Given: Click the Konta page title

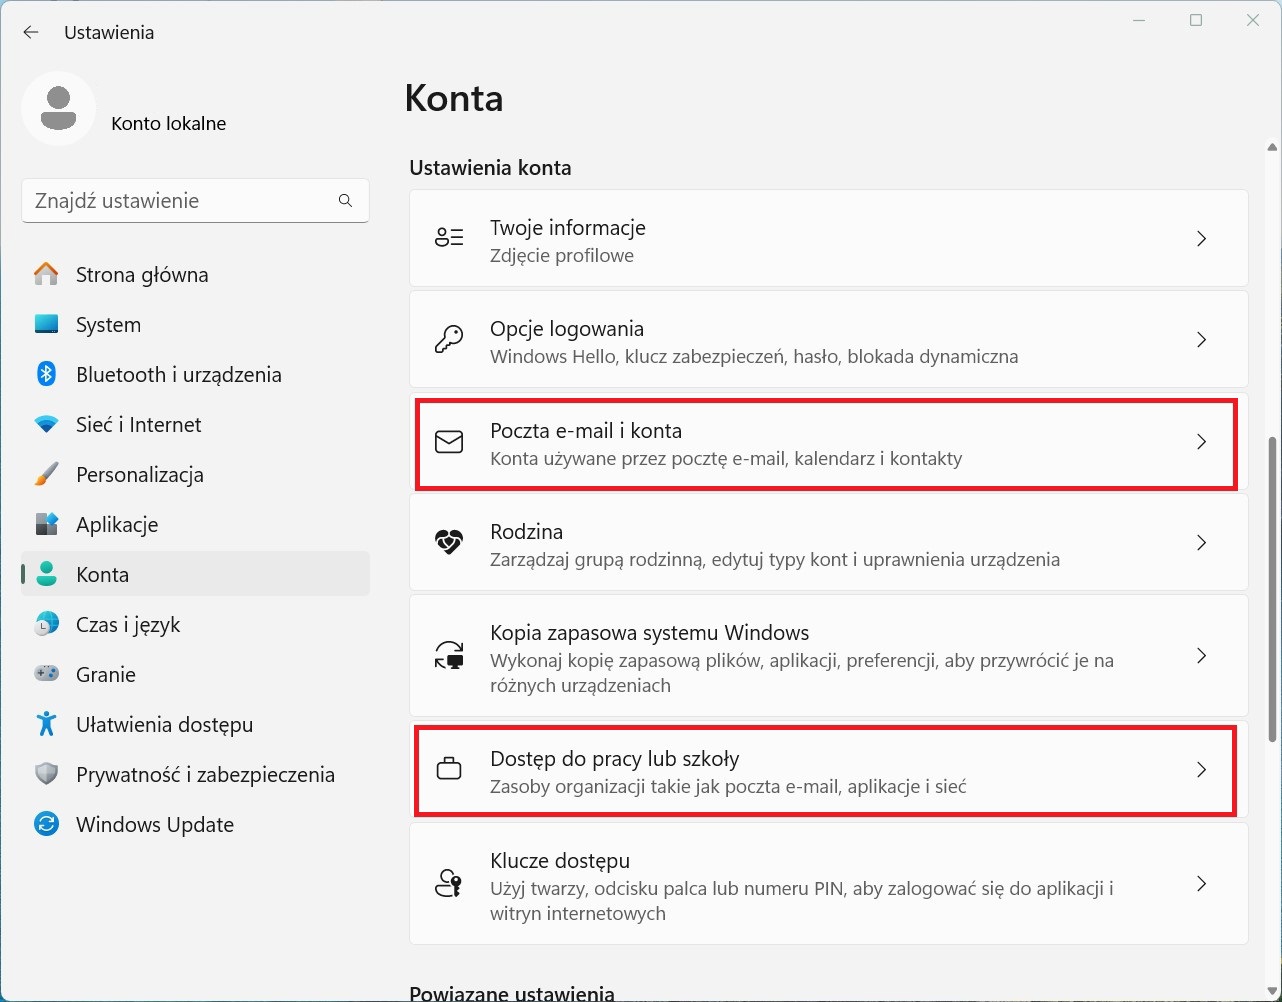Looking at the screenshot, I should click(x=454, y=98).
